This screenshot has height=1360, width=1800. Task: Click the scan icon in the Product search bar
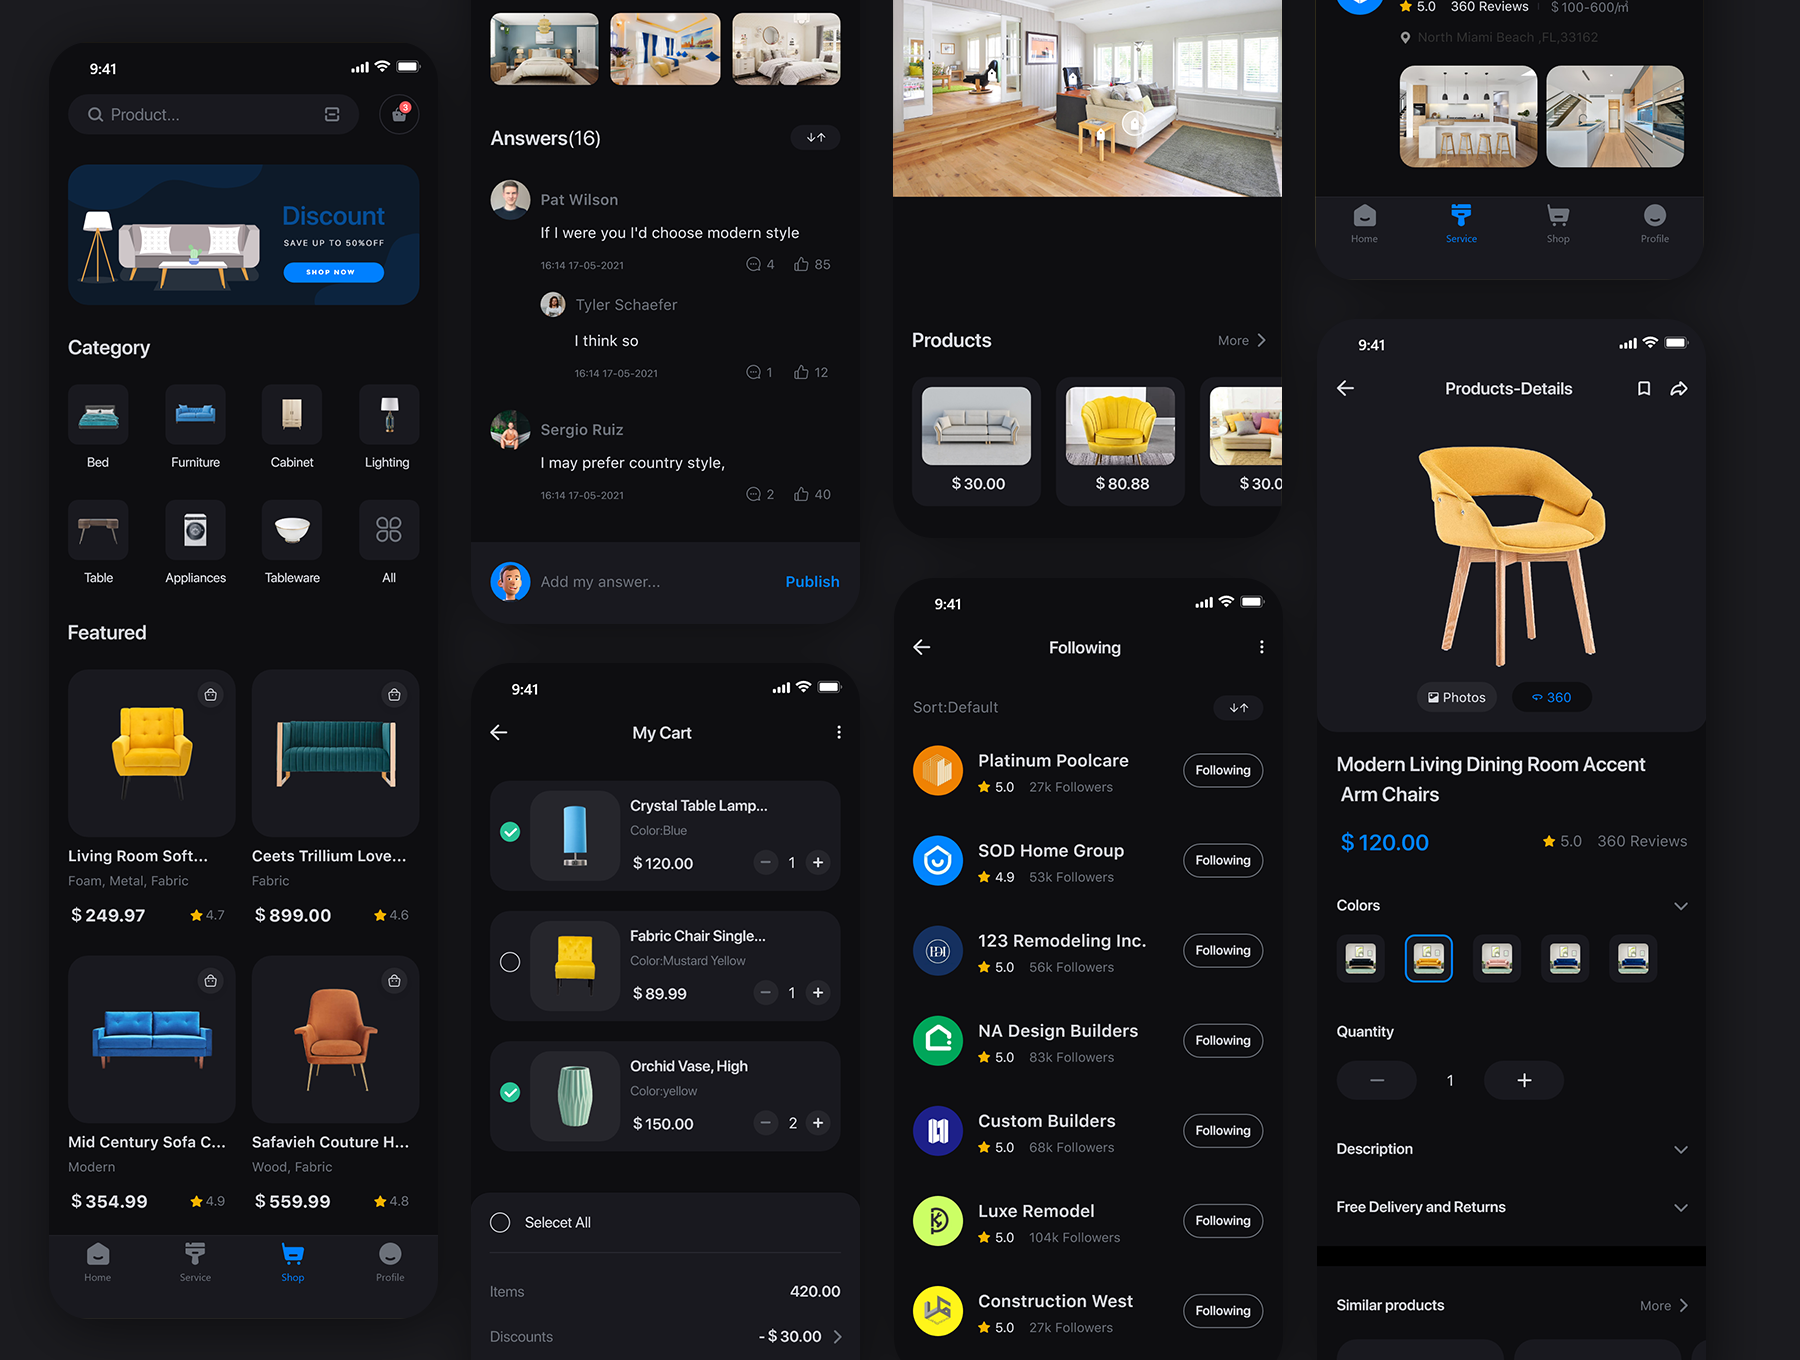tap(332, 115)
